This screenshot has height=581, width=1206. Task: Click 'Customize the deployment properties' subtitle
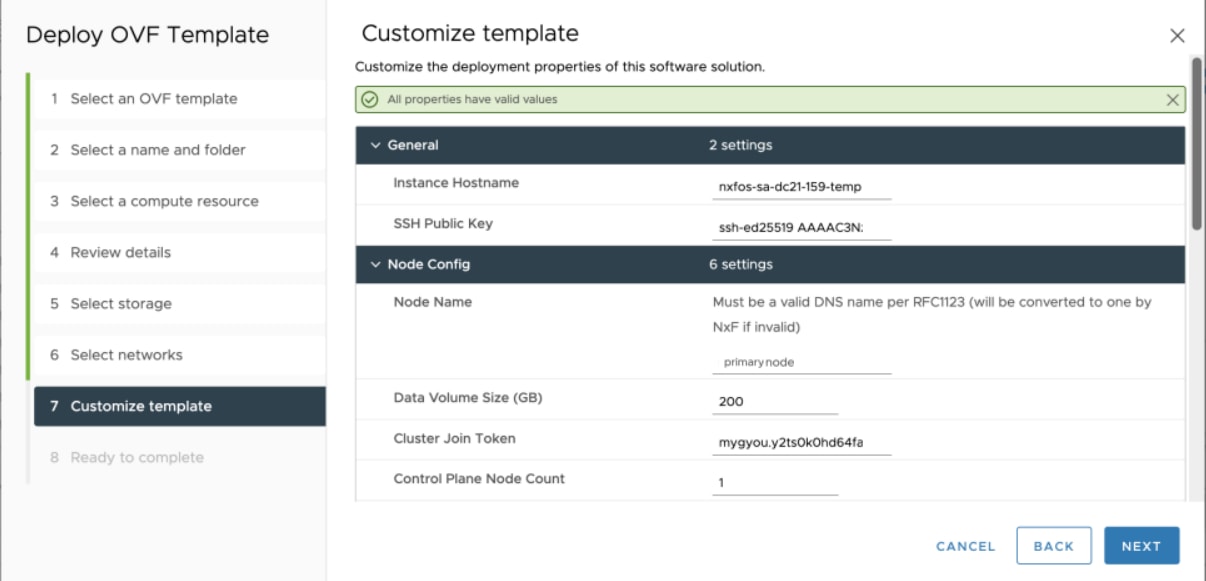560,67
